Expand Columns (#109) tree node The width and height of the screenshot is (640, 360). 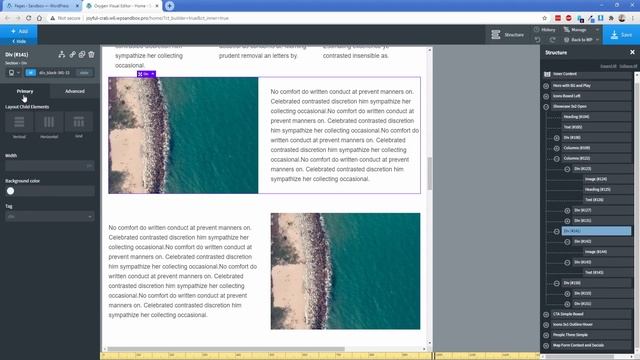(x=557, y=148)
